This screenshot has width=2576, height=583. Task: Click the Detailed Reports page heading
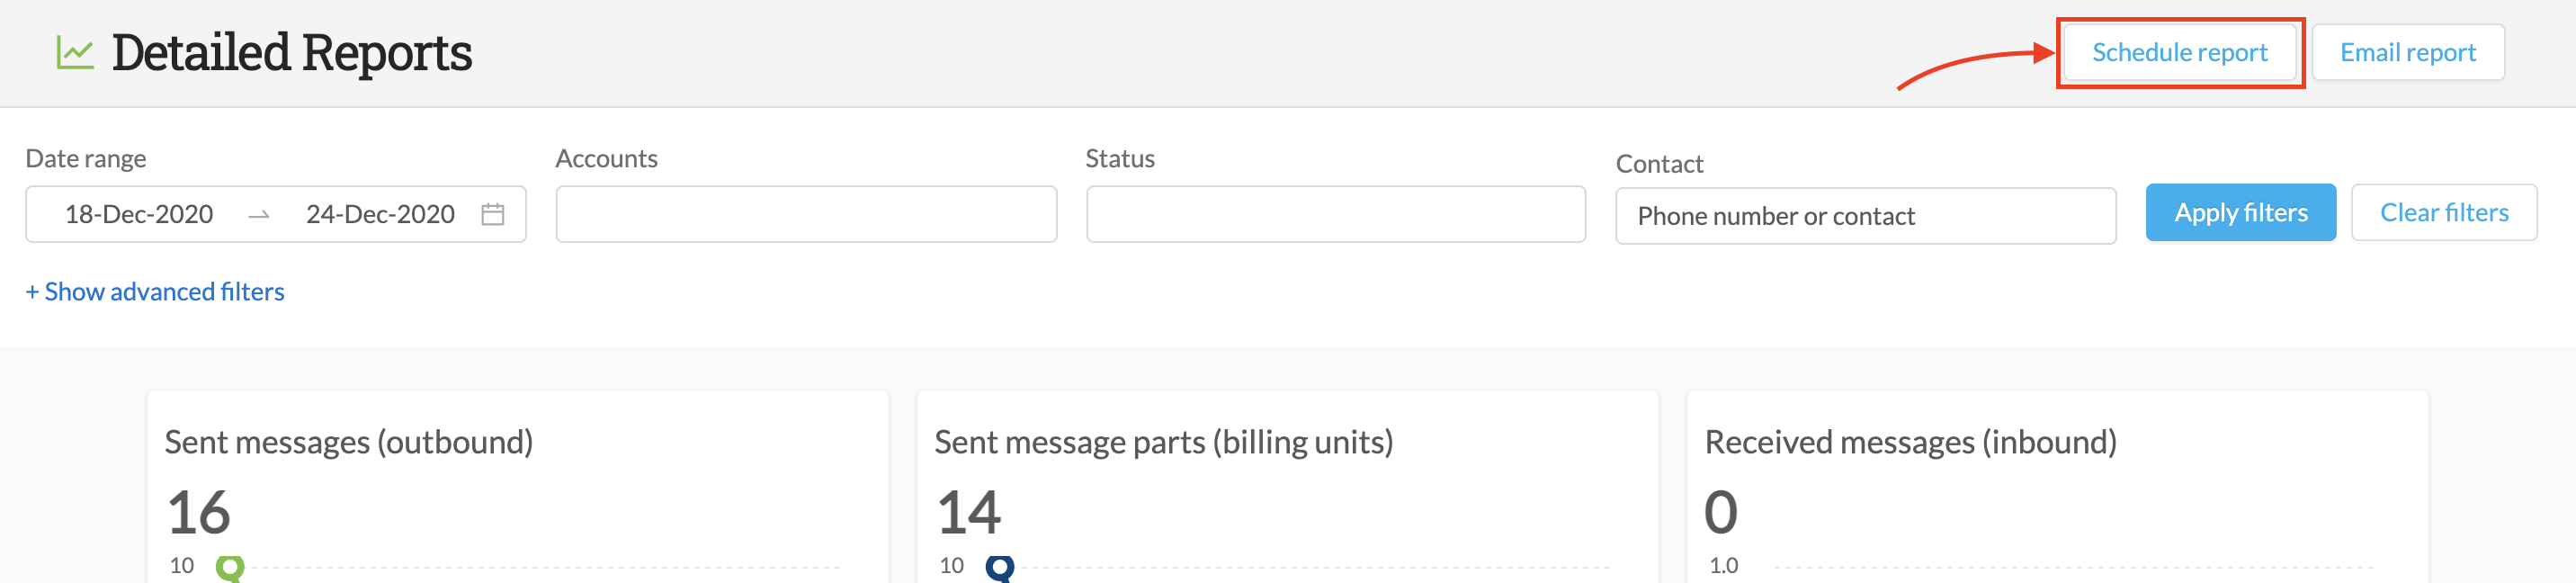coord(292,53)
